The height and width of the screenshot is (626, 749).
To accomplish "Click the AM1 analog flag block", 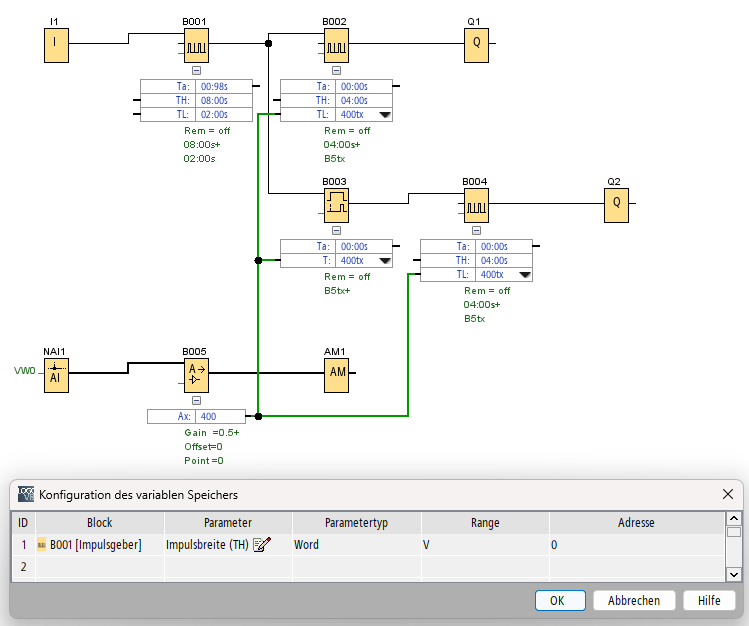I will coord(336,374).
